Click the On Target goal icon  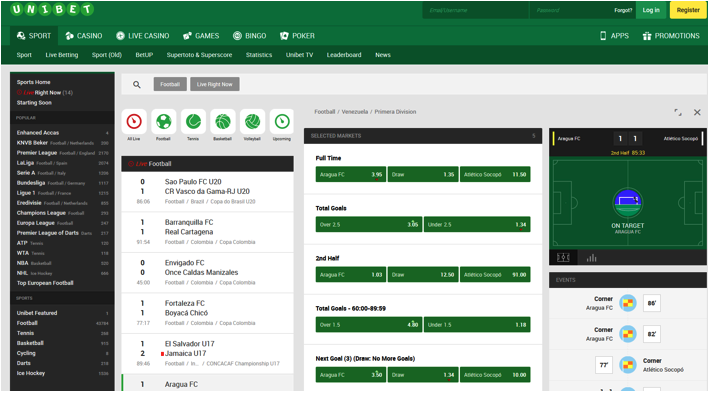pos(628,202)
